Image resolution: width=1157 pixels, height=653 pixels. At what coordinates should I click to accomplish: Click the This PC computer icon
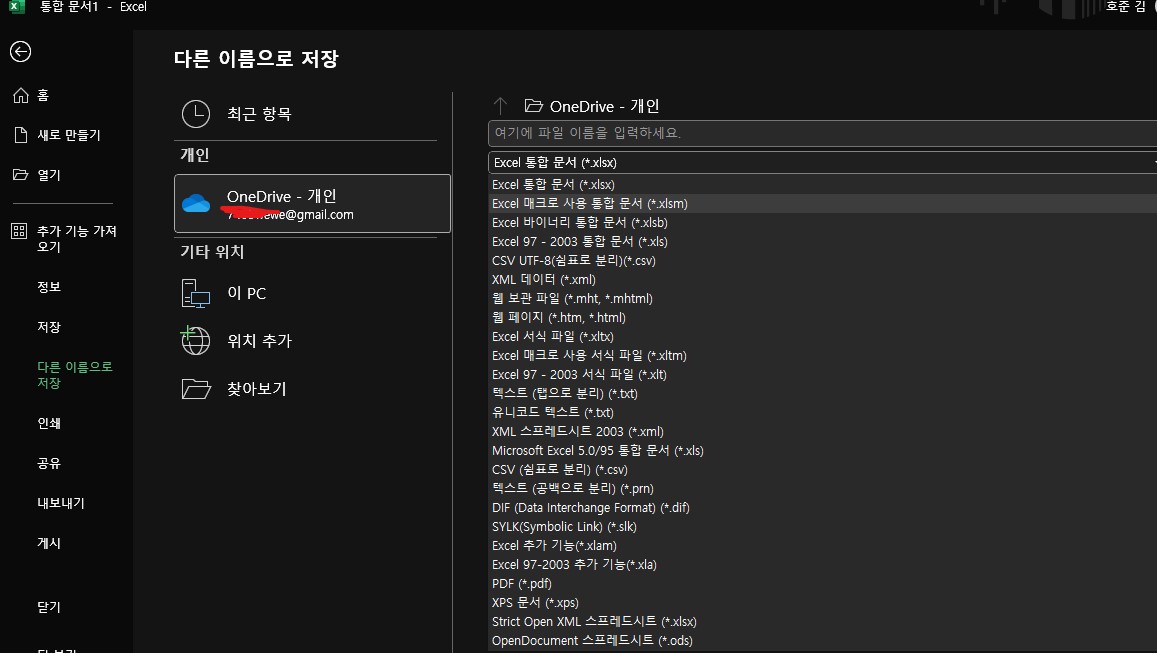[x=196, y=293]
